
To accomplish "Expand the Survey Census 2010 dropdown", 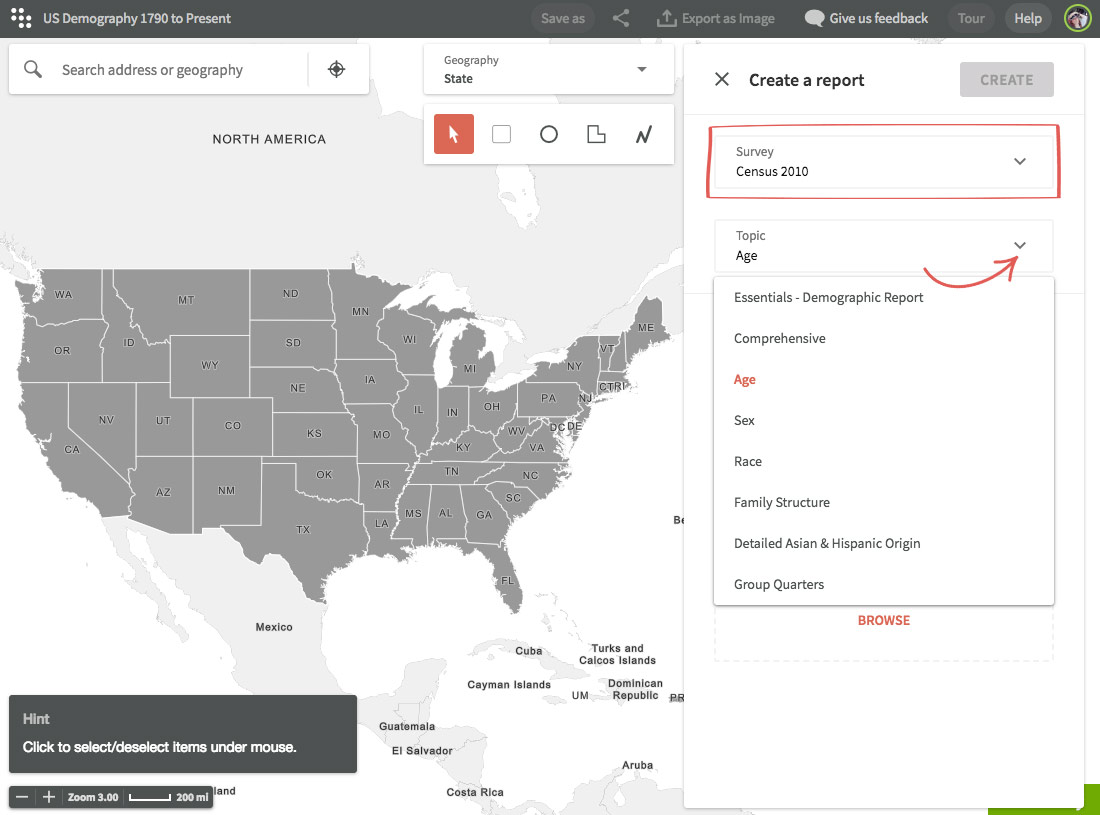I will [x=1019, y=162].
